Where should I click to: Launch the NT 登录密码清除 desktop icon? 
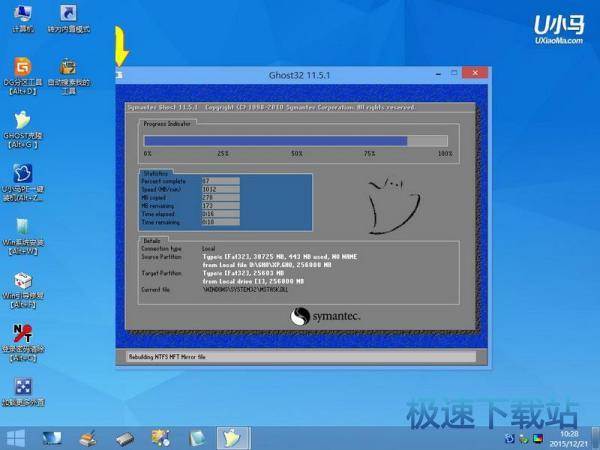23,343
